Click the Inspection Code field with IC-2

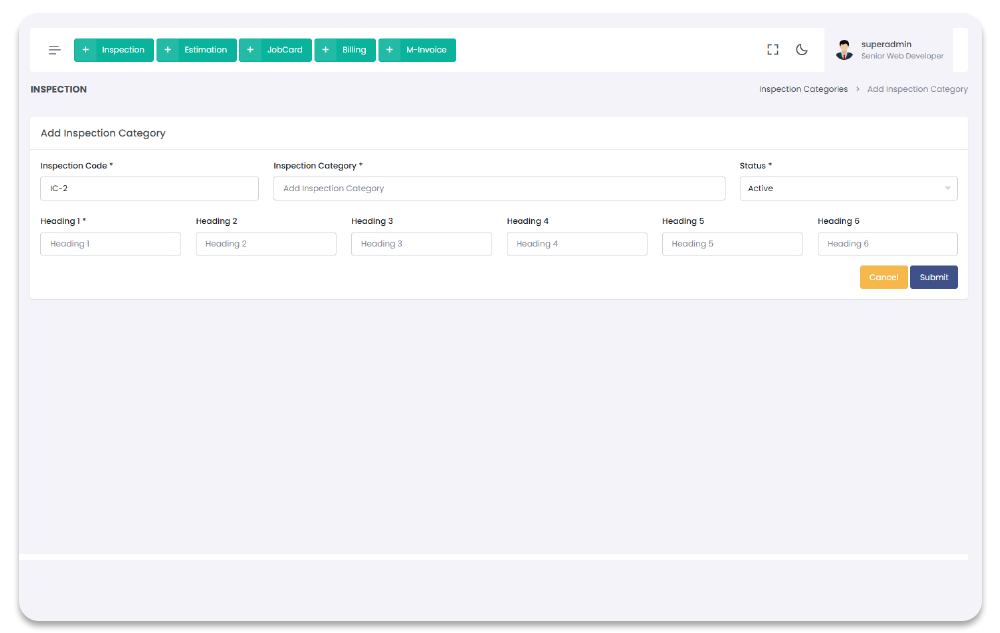[149, 188]
